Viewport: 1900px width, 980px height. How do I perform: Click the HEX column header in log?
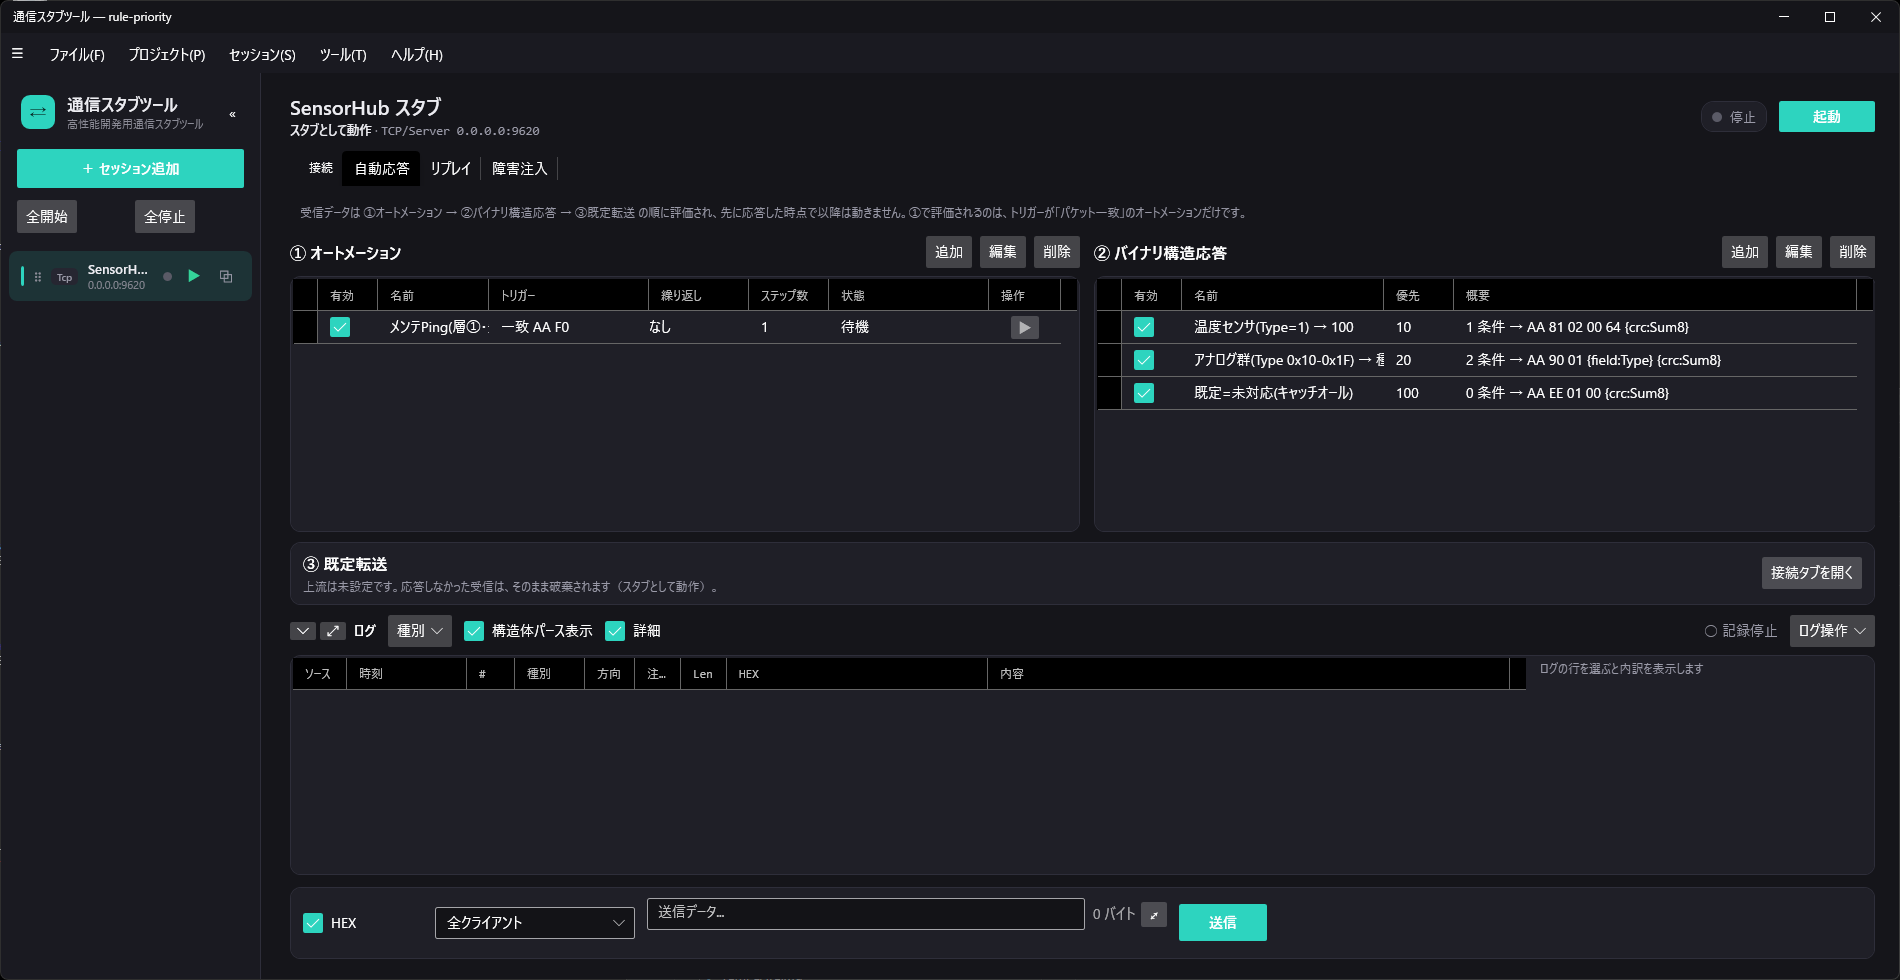coord(857,674)
